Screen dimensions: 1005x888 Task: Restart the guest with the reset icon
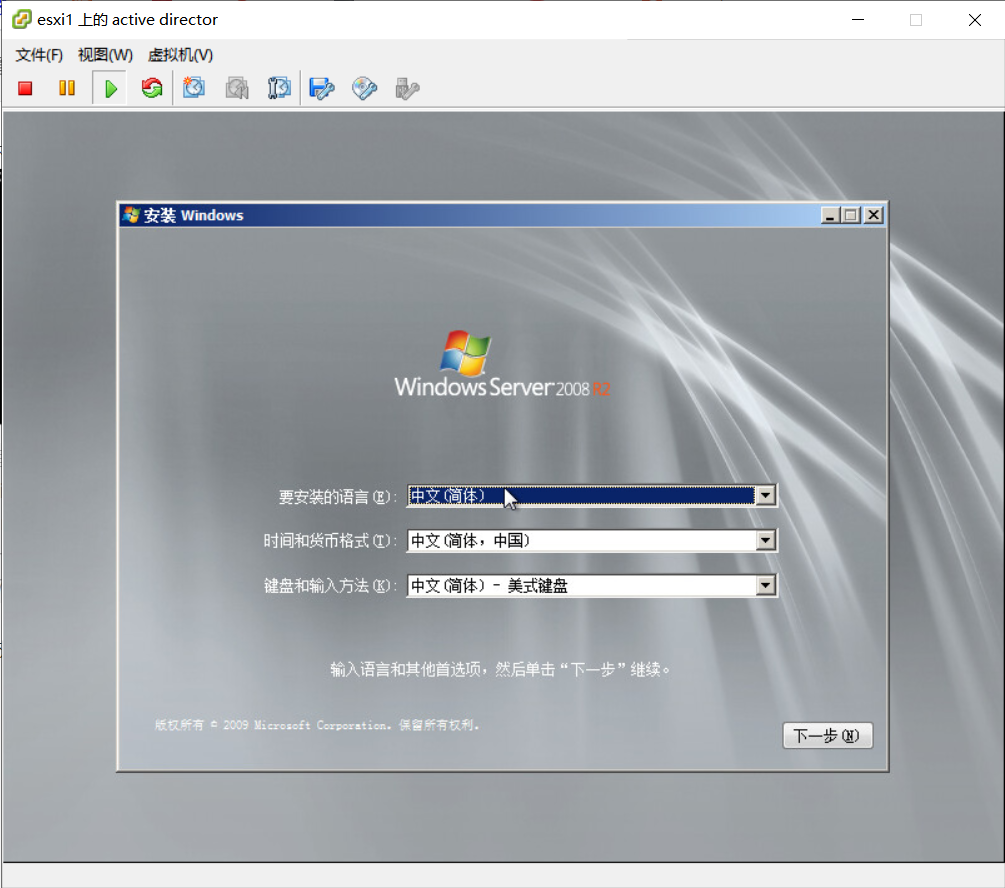pyautogui.click(x=152, y=88)
